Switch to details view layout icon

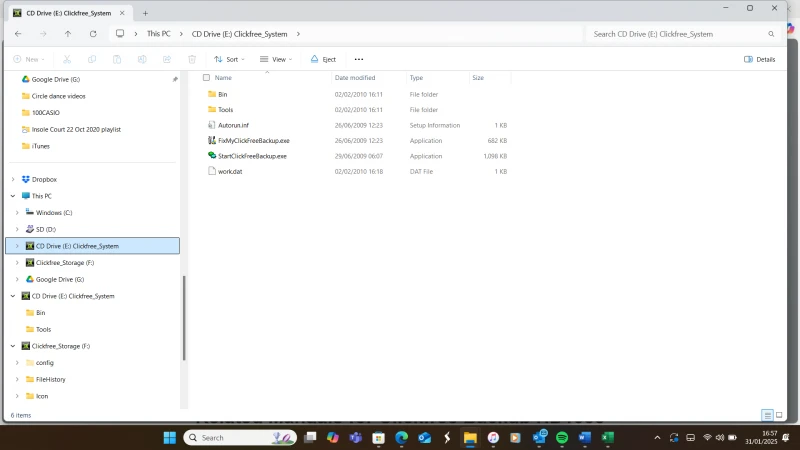767,415
